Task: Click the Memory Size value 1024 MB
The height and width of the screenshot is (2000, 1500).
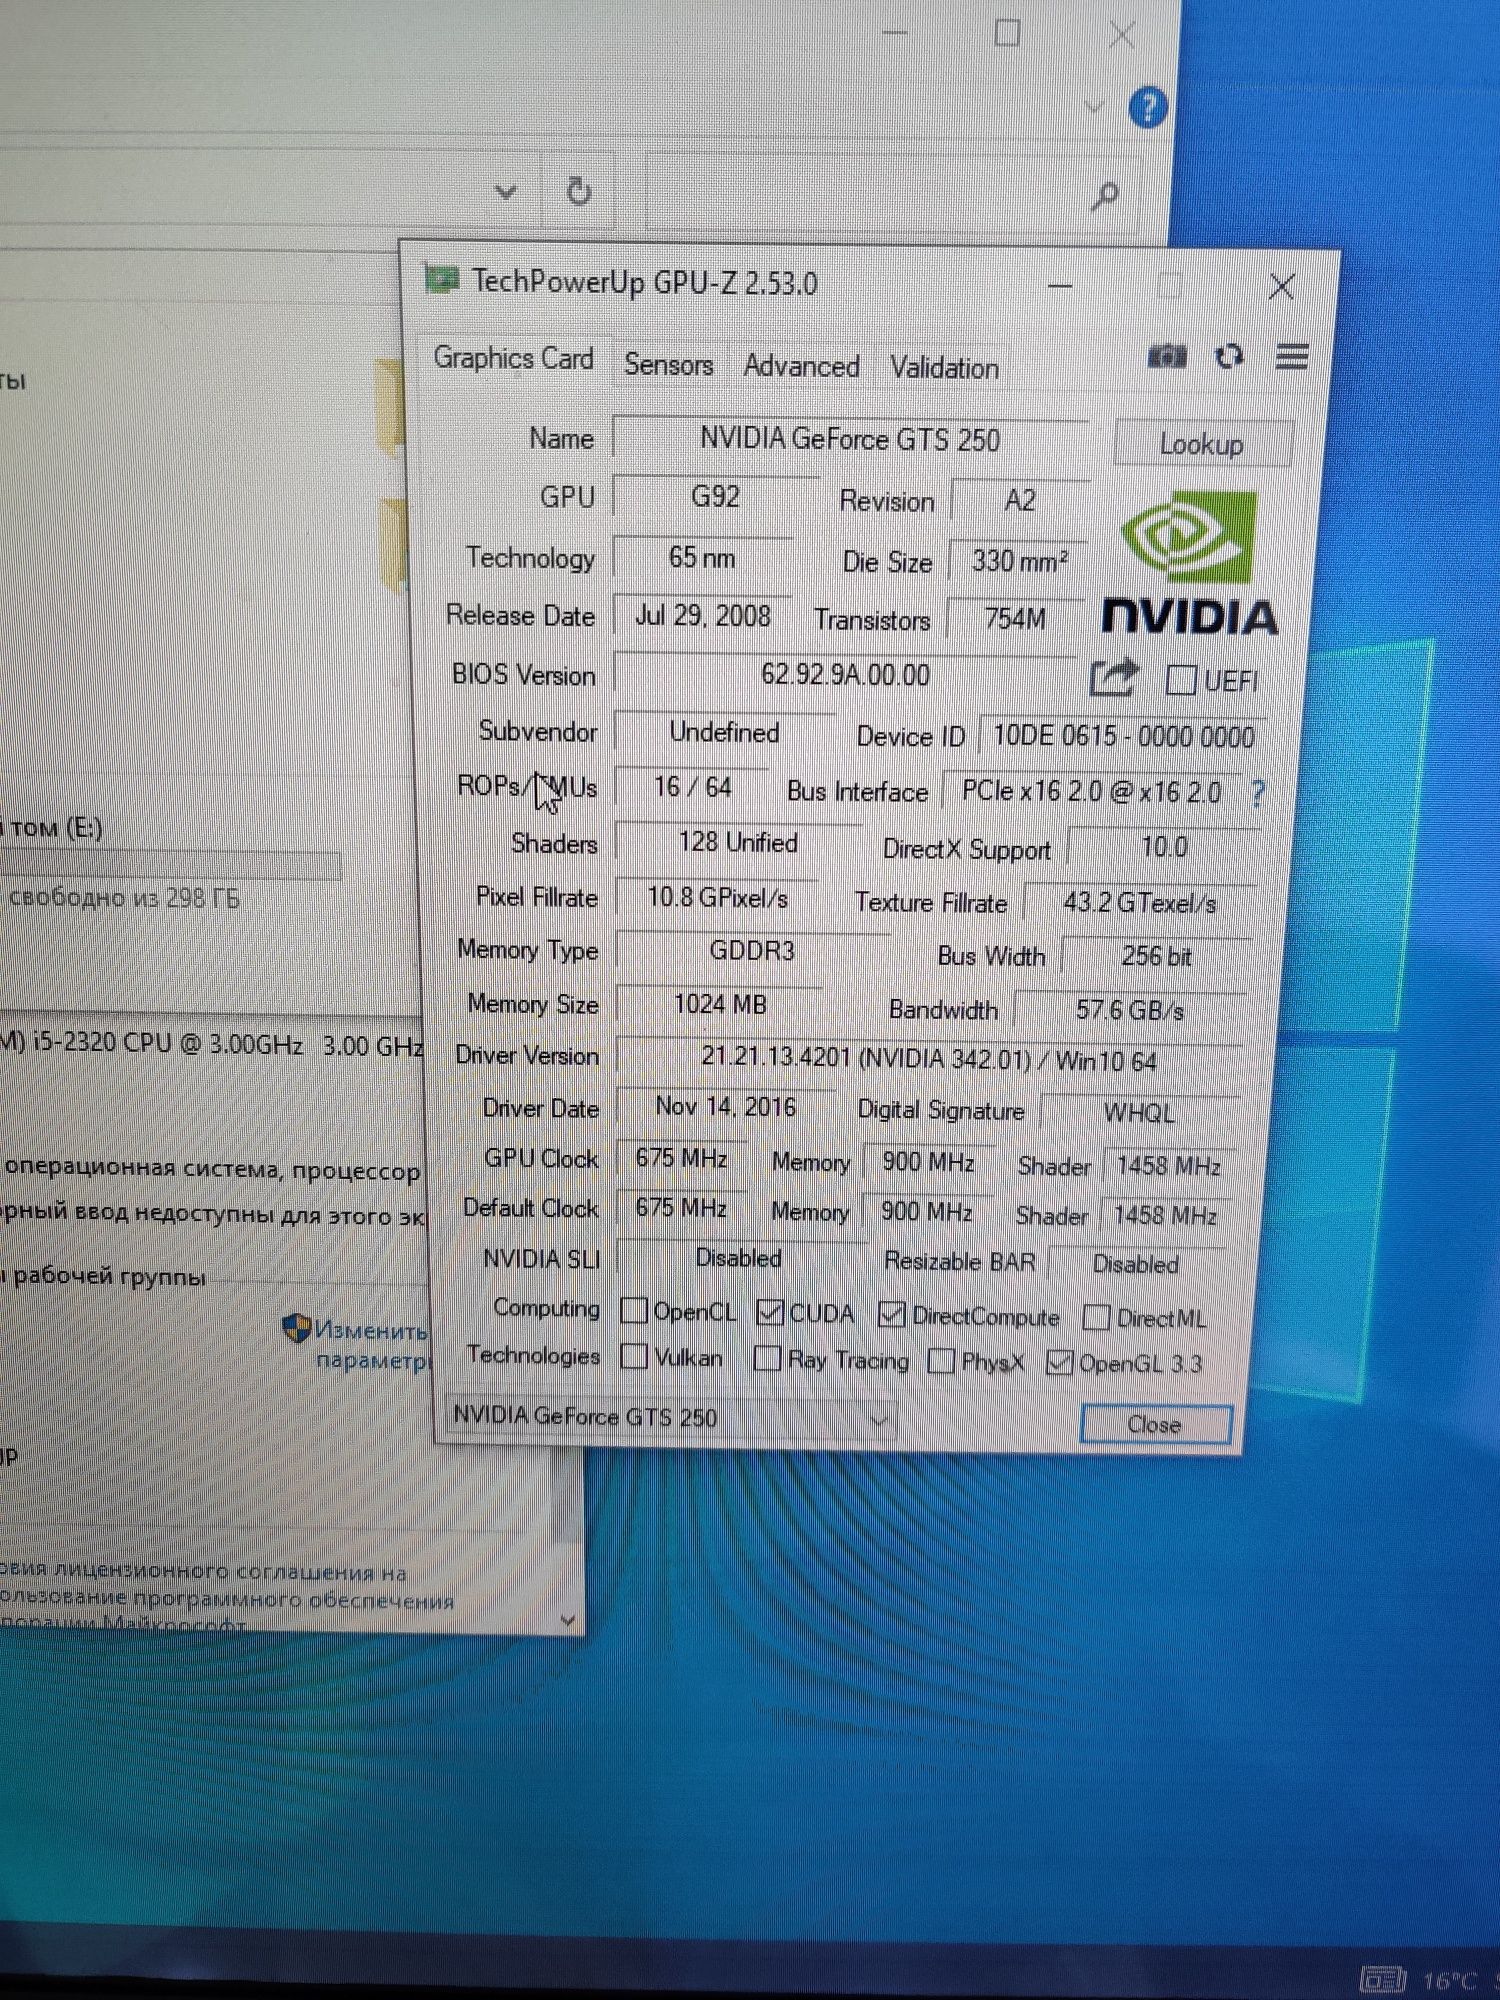Action: [x=721, y=1004]
